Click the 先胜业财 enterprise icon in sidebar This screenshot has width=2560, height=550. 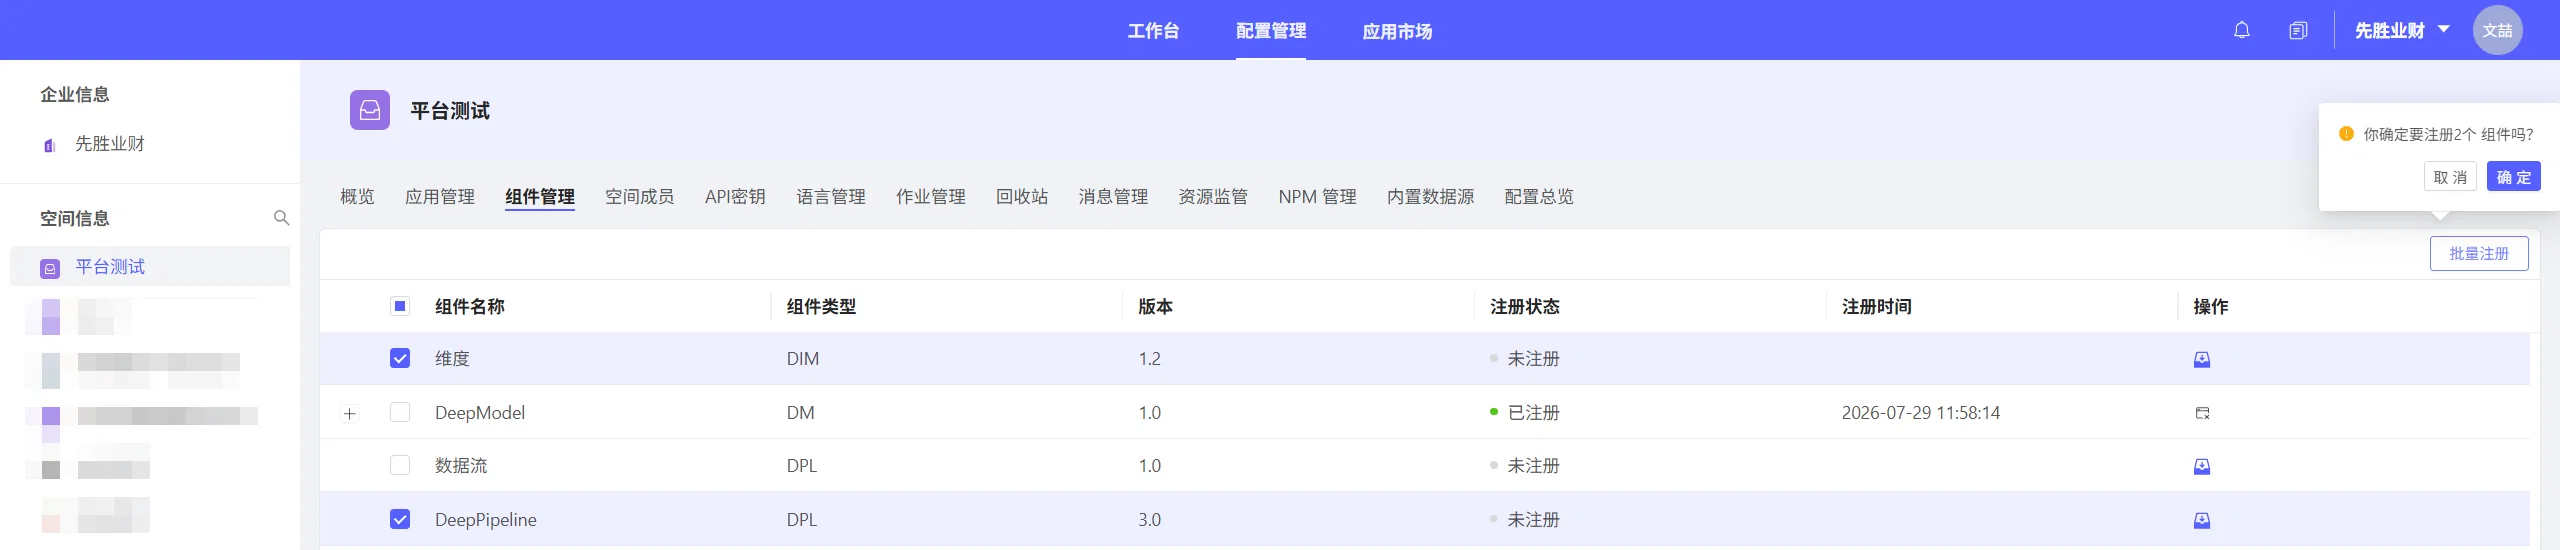click(50, 145)
